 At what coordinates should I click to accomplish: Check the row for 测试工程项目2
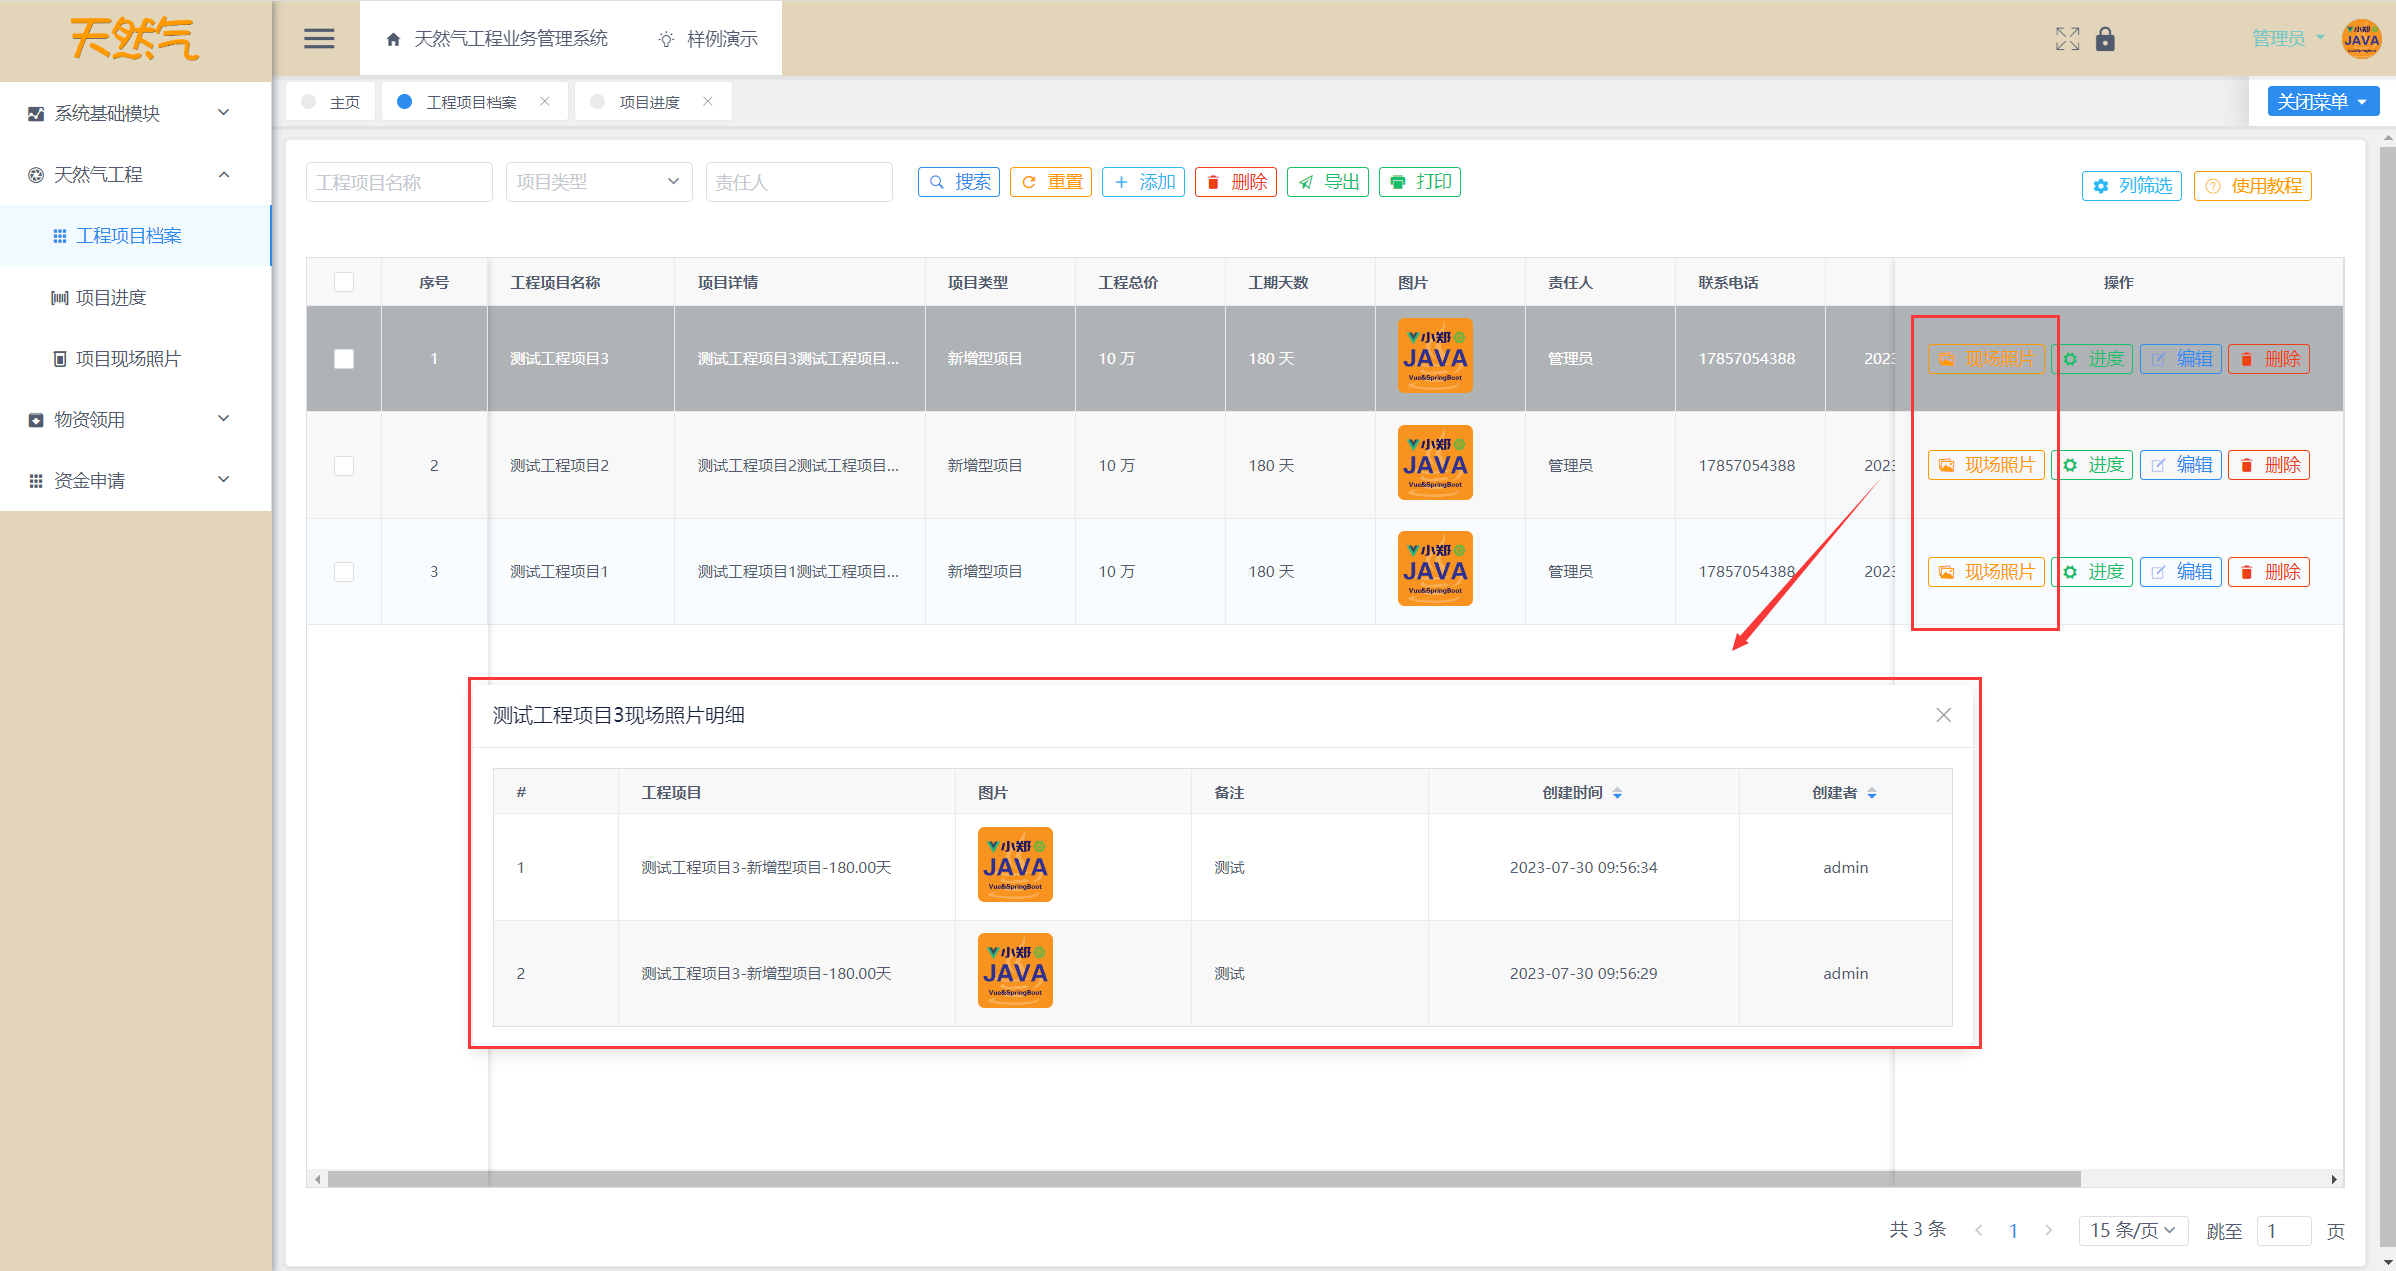(344, 466)
